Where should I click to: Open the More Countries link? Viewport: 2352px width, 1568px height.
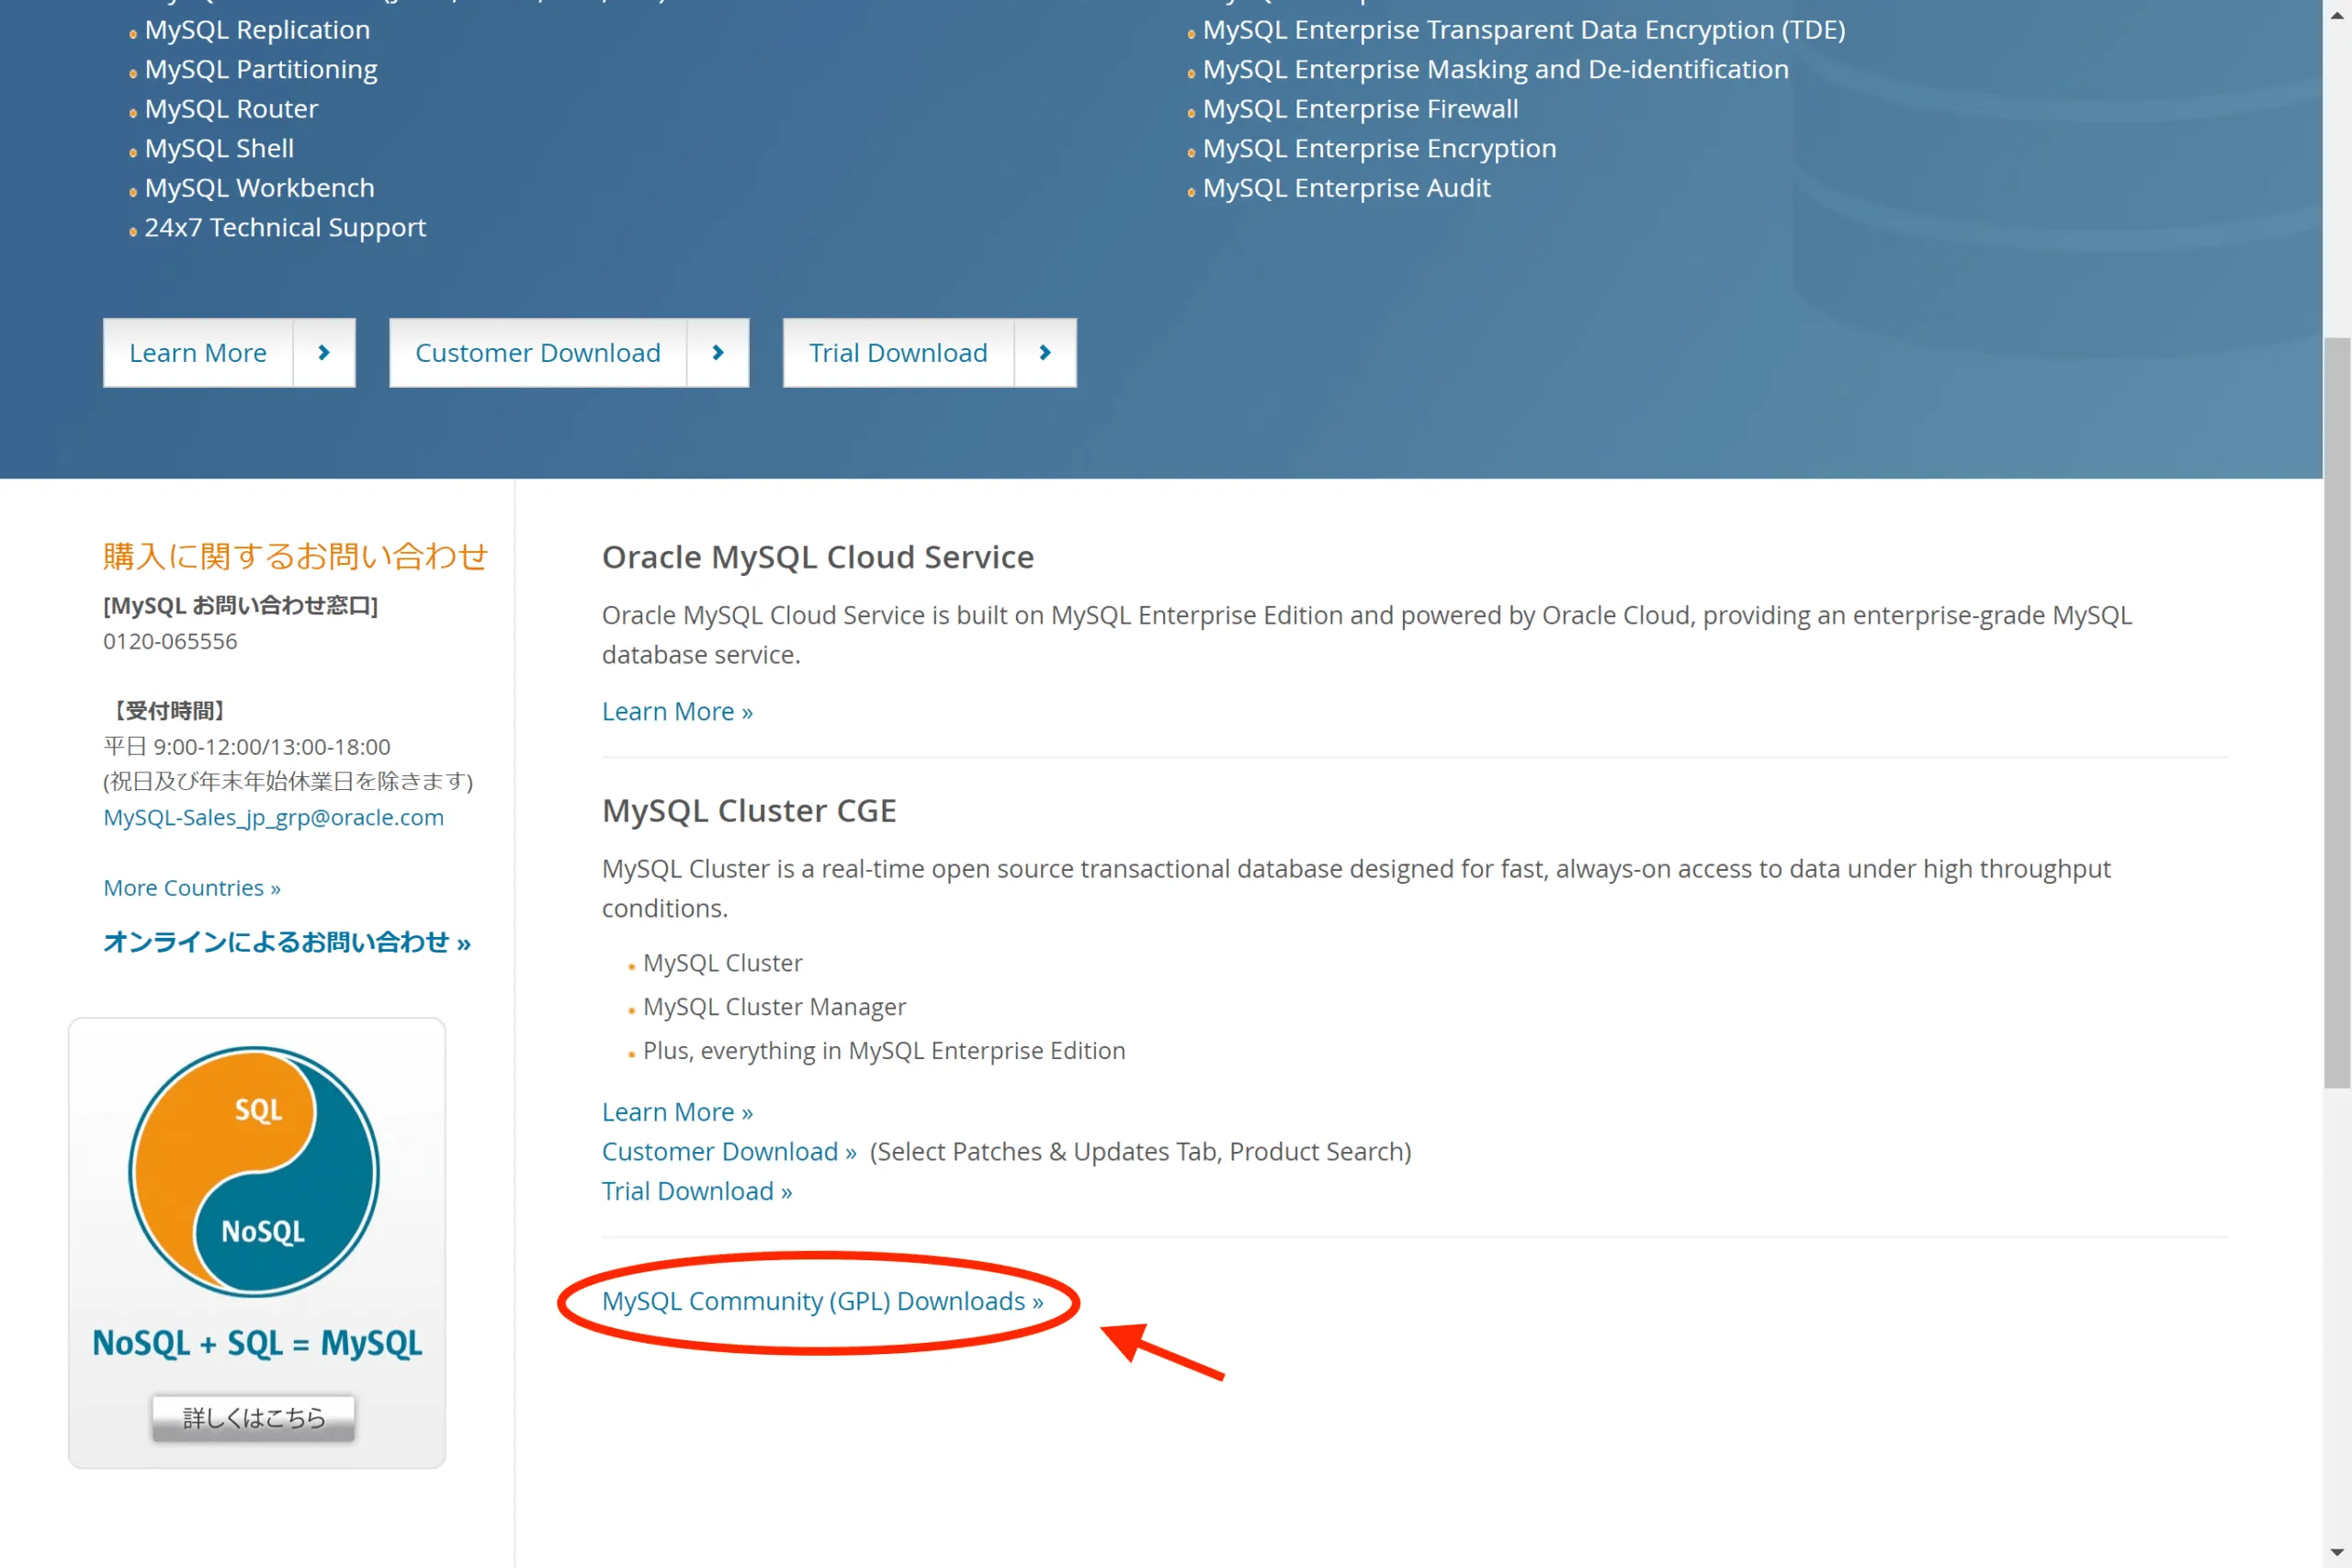(x=192, y=888)
